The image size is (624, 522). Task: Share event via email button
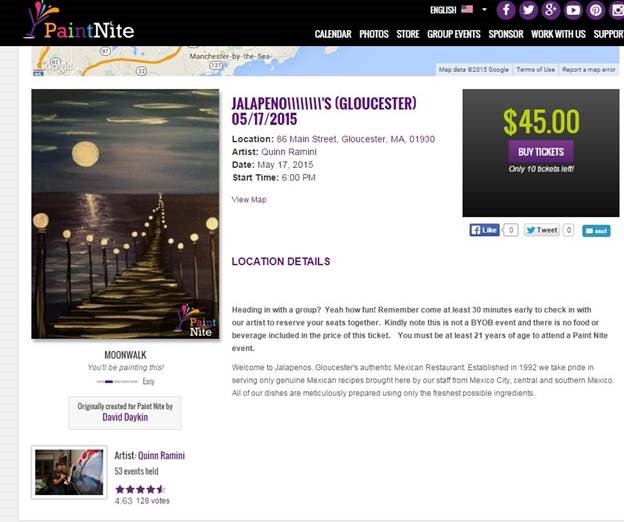[x=596, y=231]
